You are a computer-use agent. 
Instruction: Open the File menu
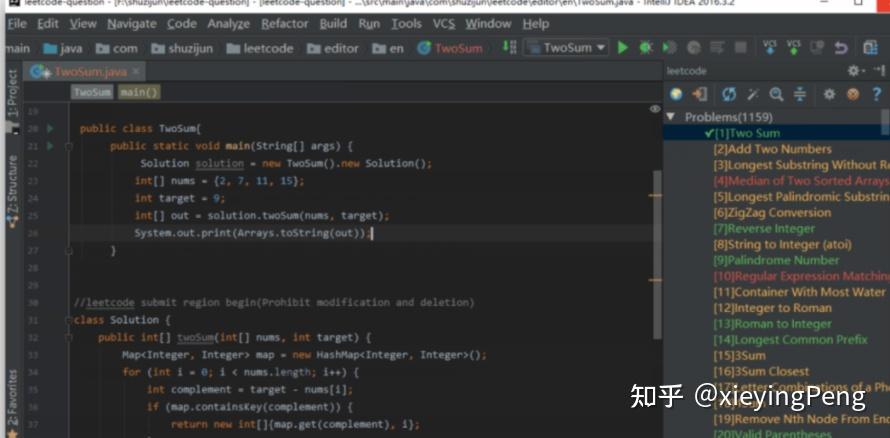coord(18,24)
